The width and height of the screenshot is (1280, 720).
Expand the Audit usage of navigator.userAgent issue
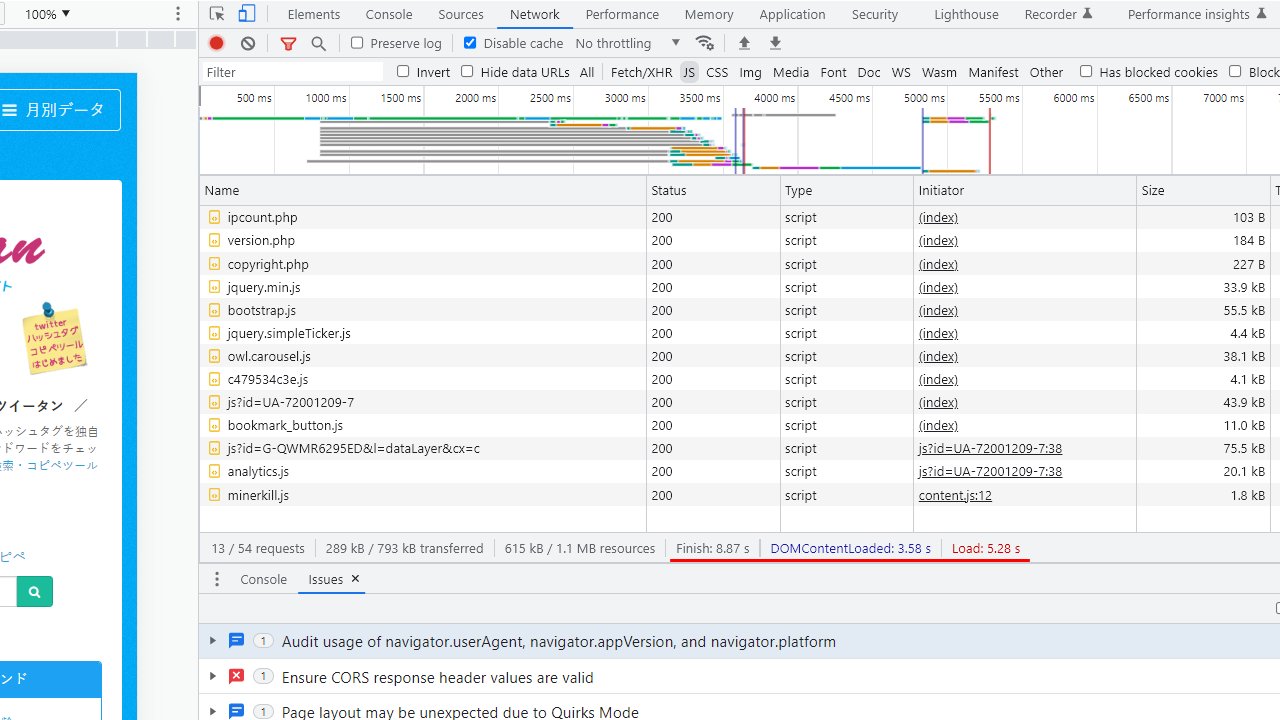pyautogui.click(x=212, y=641)
